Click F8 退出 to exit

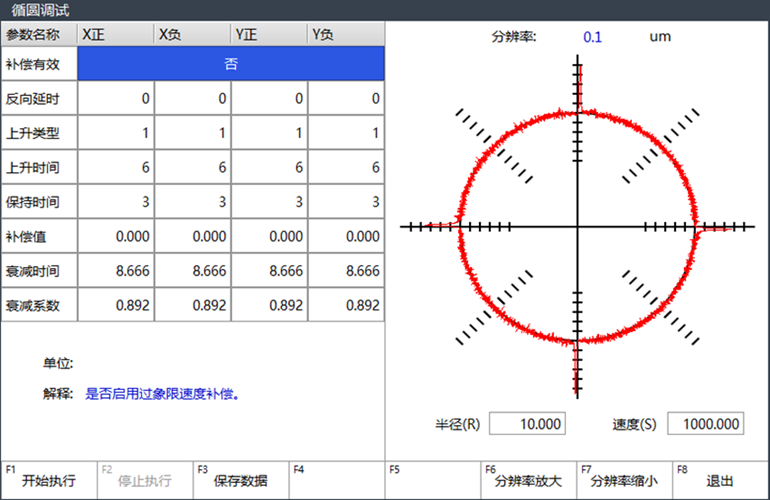click(720, 479)
